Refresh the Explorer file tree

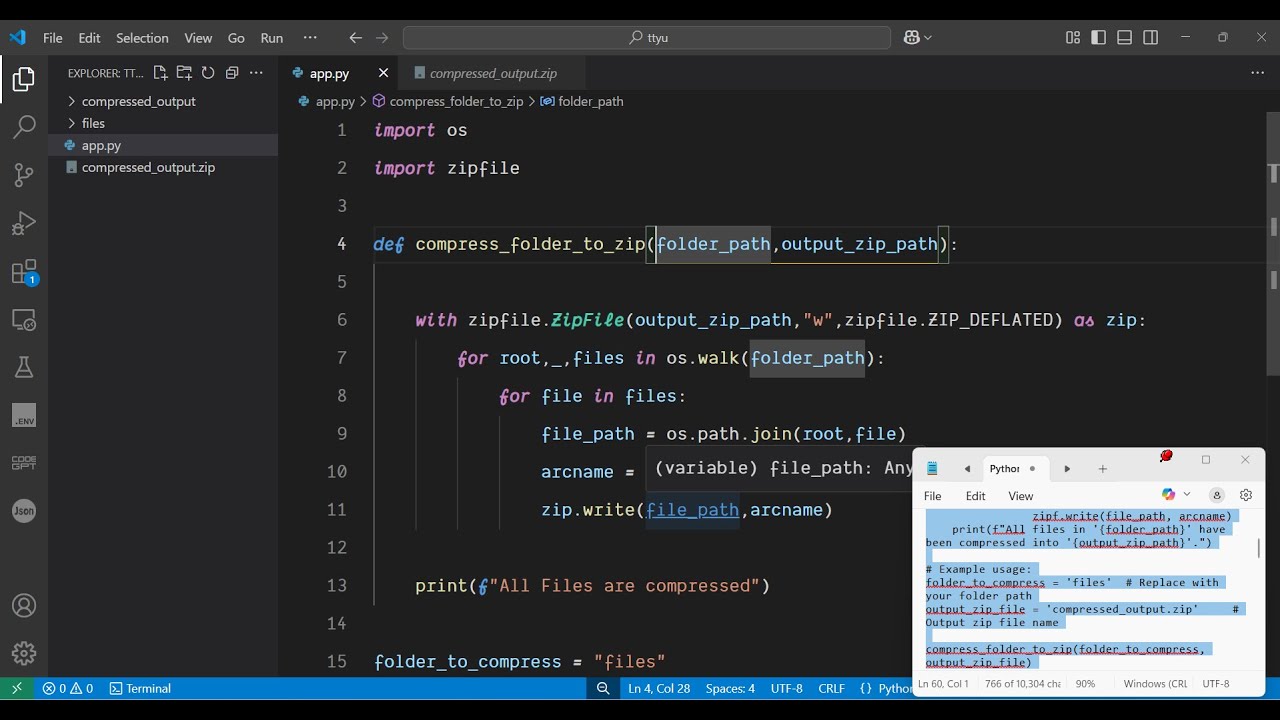(x=208, y=73)
